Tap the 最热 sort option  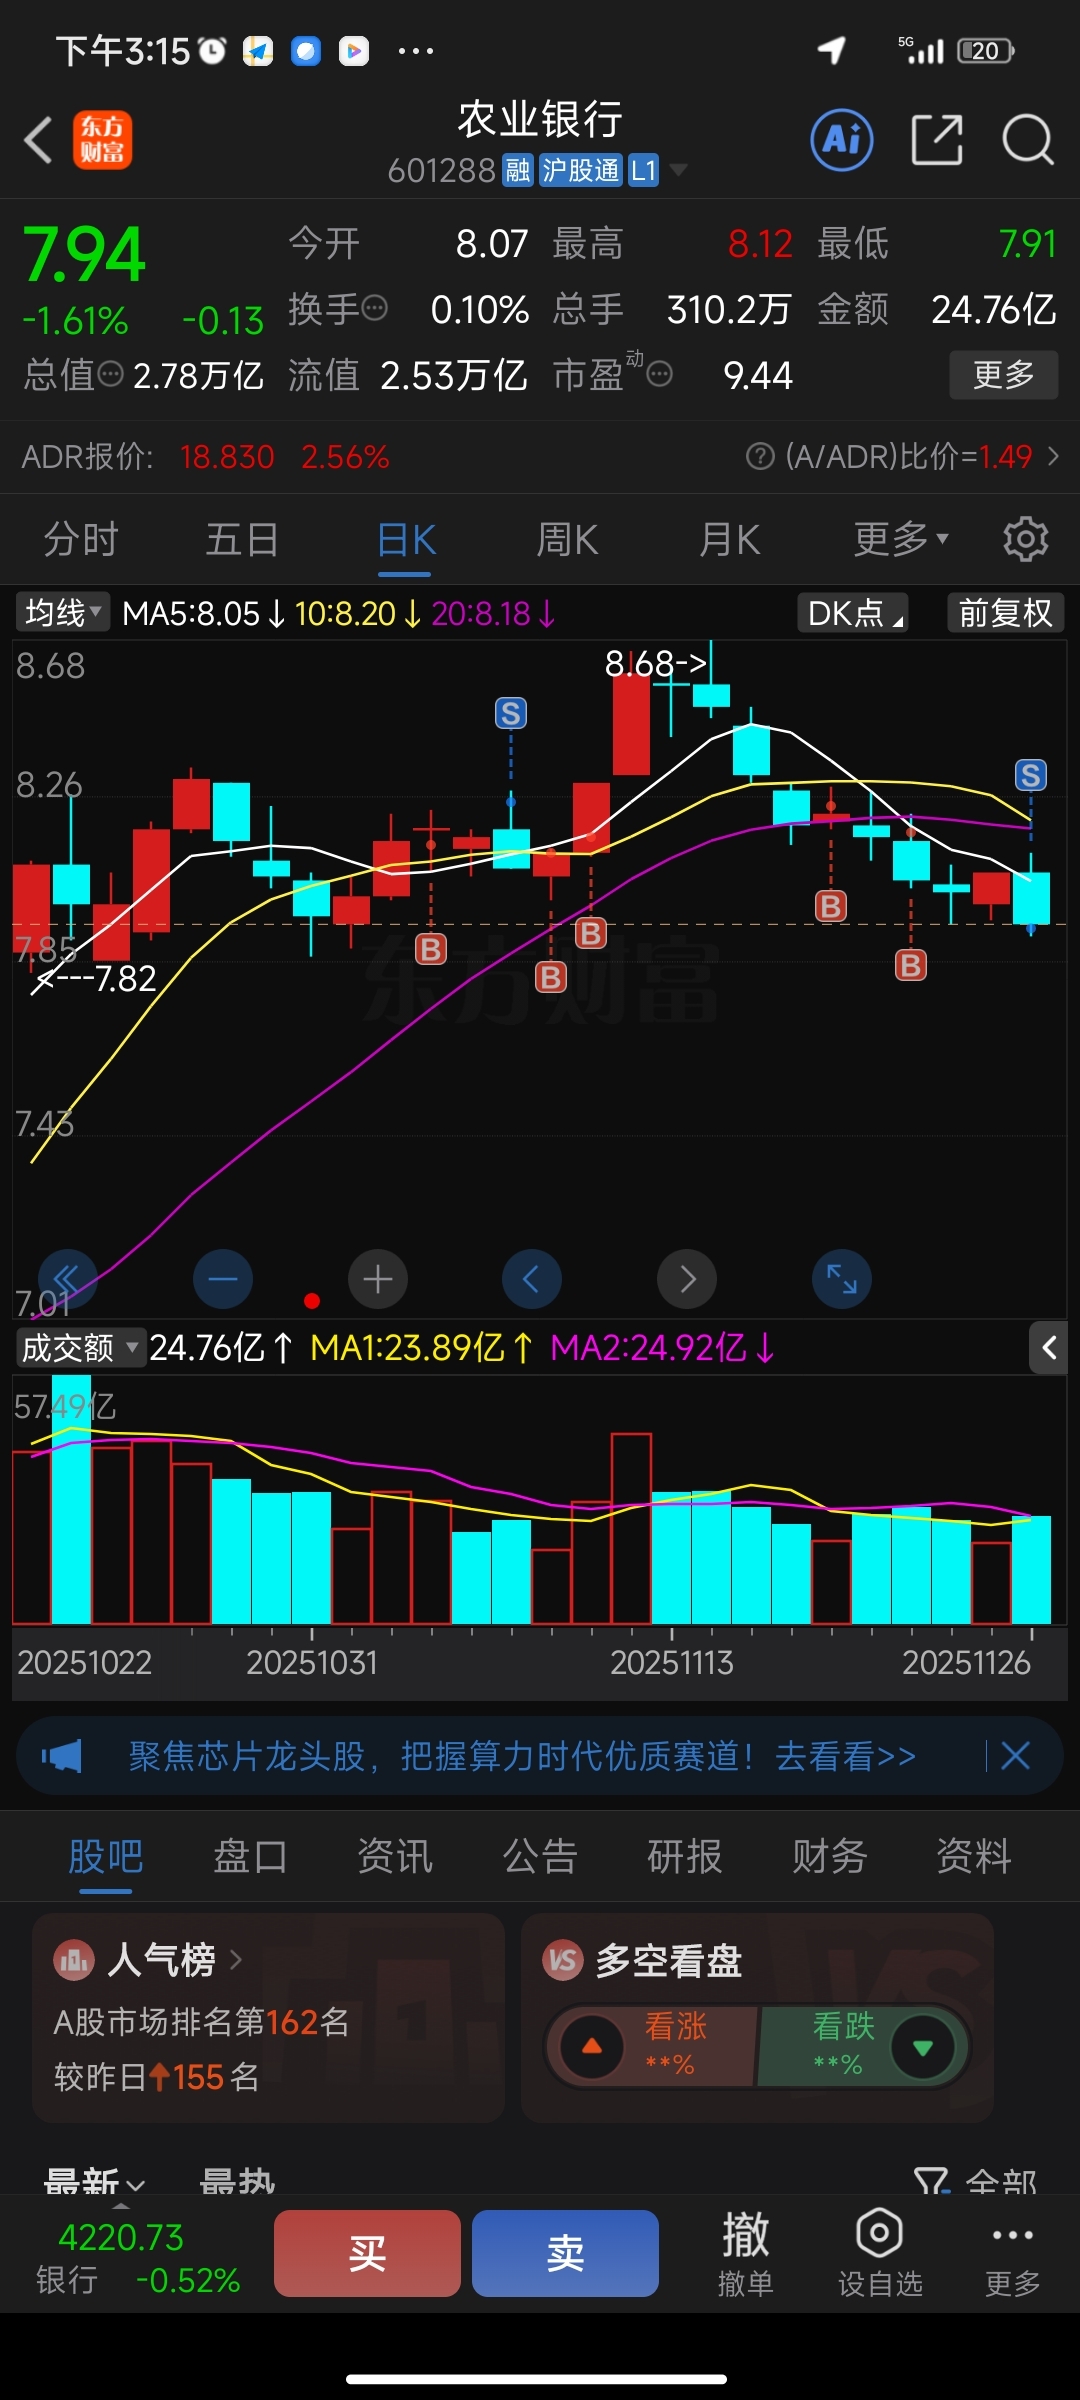point(237,2181)
